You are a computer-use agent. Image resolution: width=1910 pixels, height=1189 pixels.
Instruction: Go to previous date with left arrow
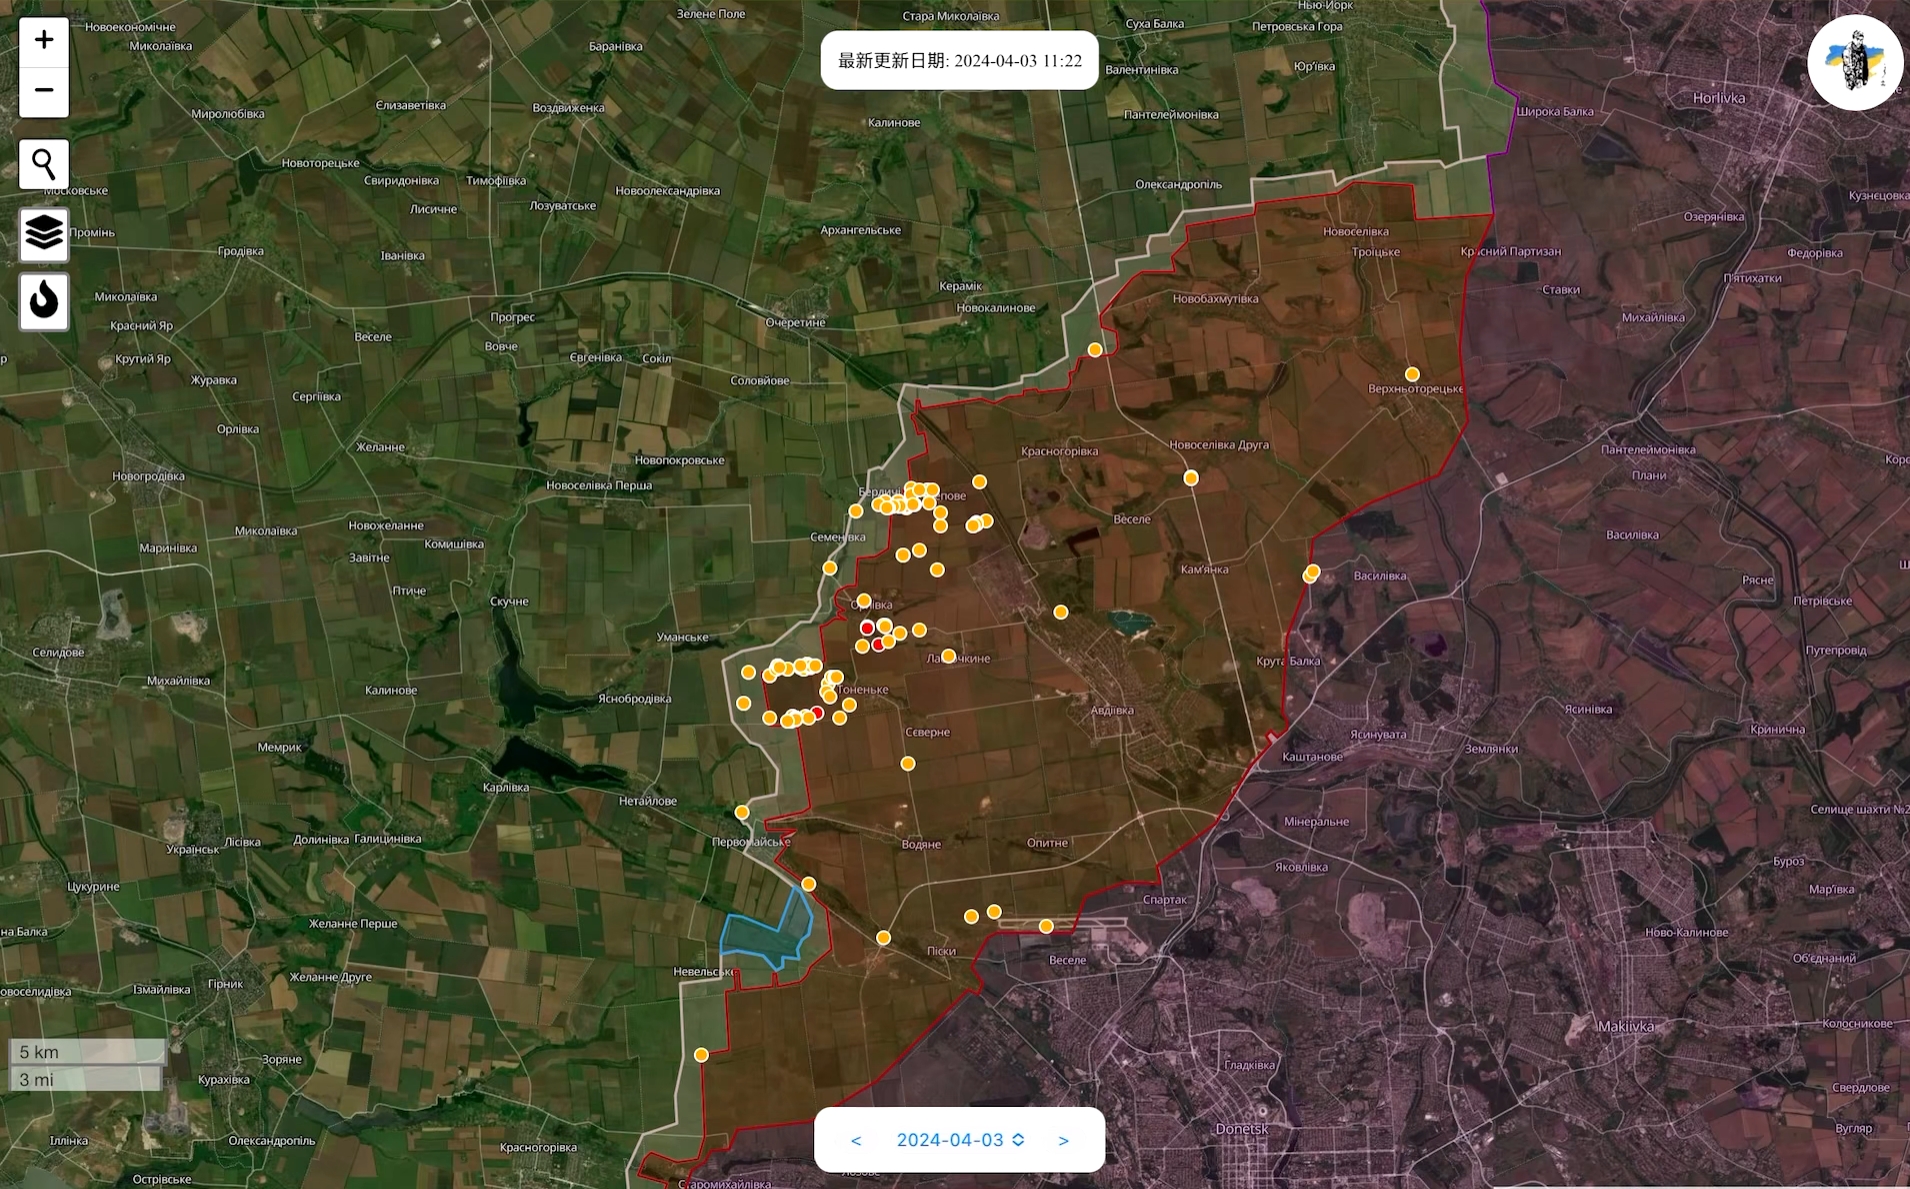tap(856, 1140)
